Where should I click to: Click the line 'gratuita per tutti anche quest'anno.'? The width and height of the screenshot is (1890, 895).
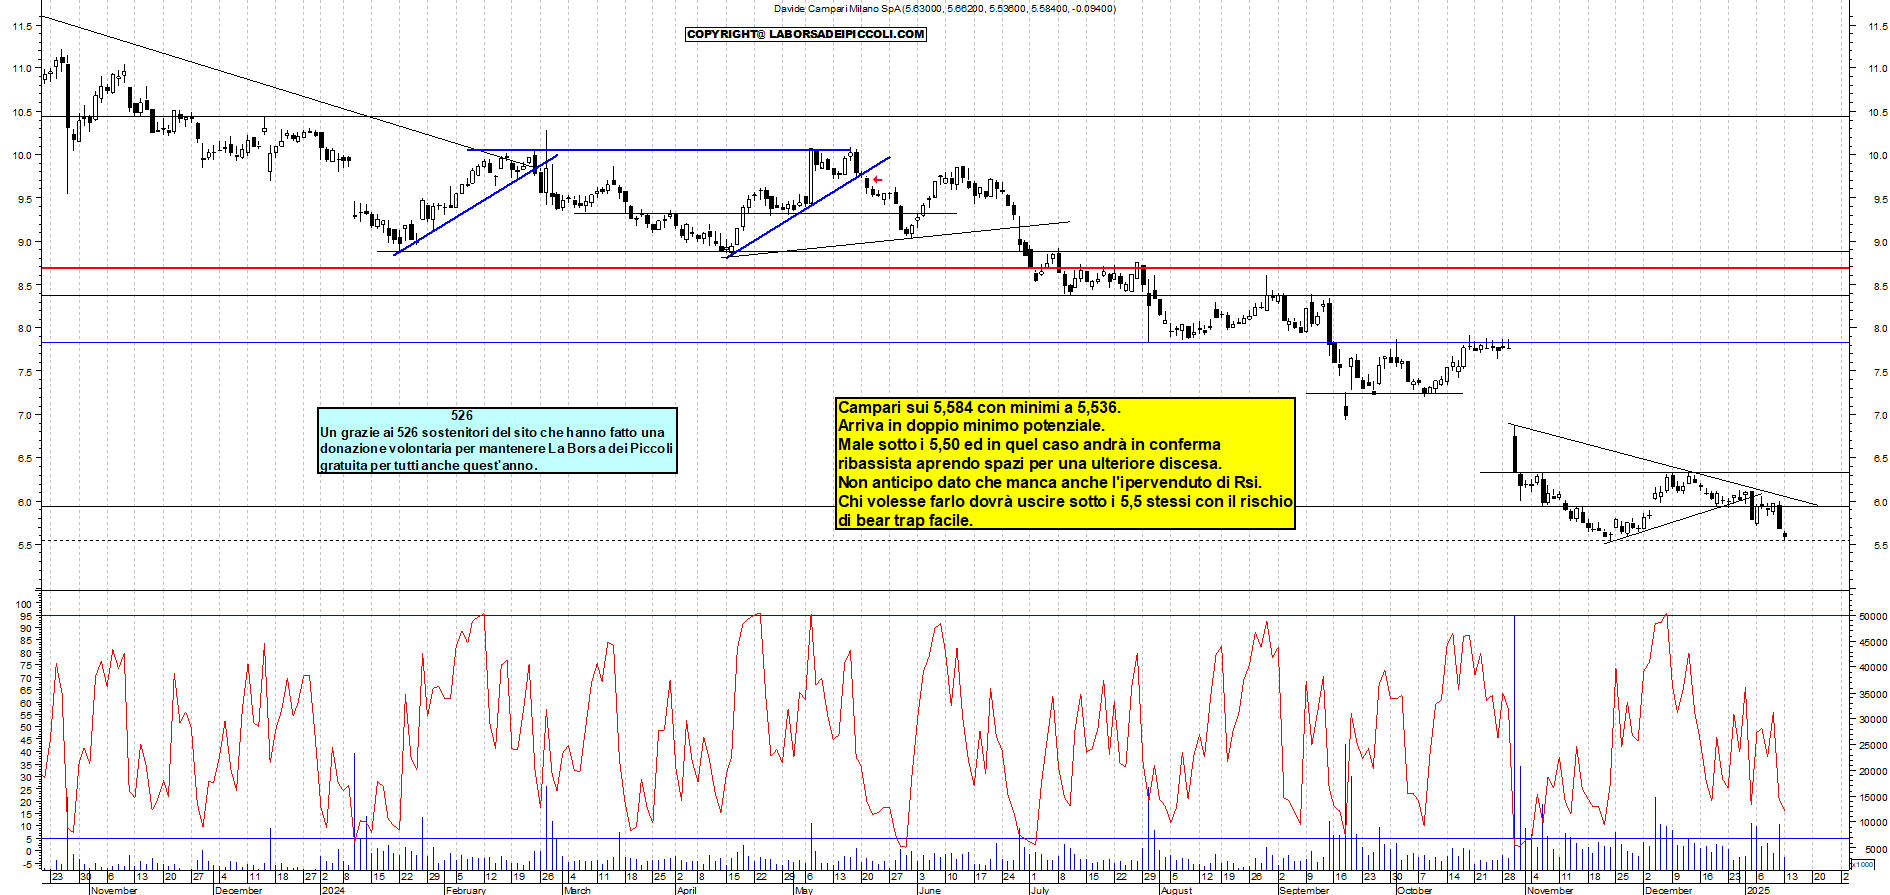tap(429, 465)
